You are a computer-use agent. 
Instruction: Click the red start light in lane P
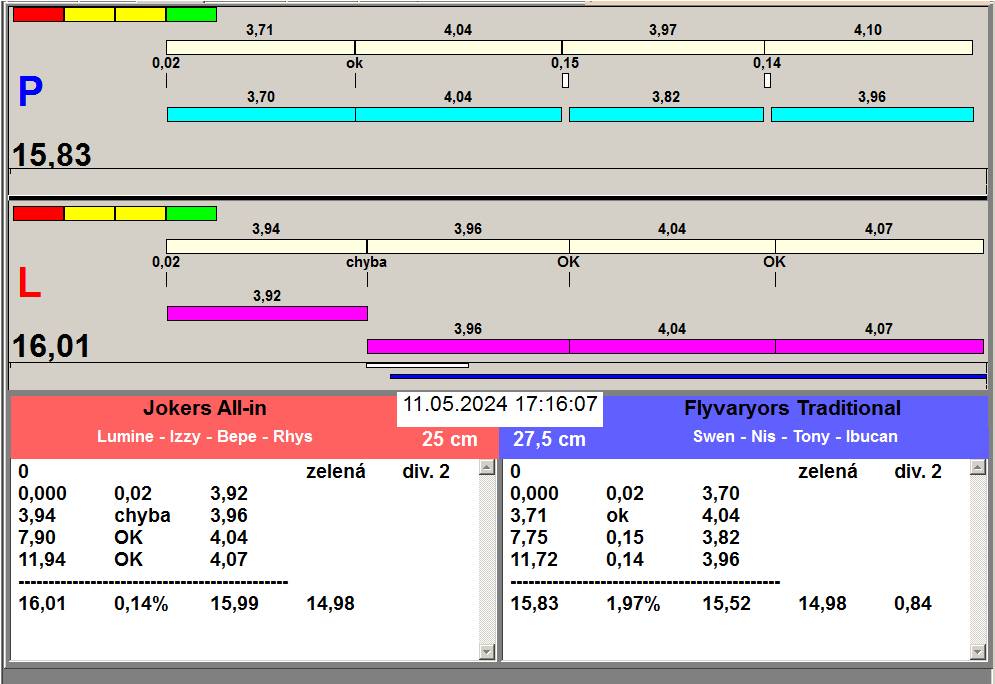tap(39, 15)
